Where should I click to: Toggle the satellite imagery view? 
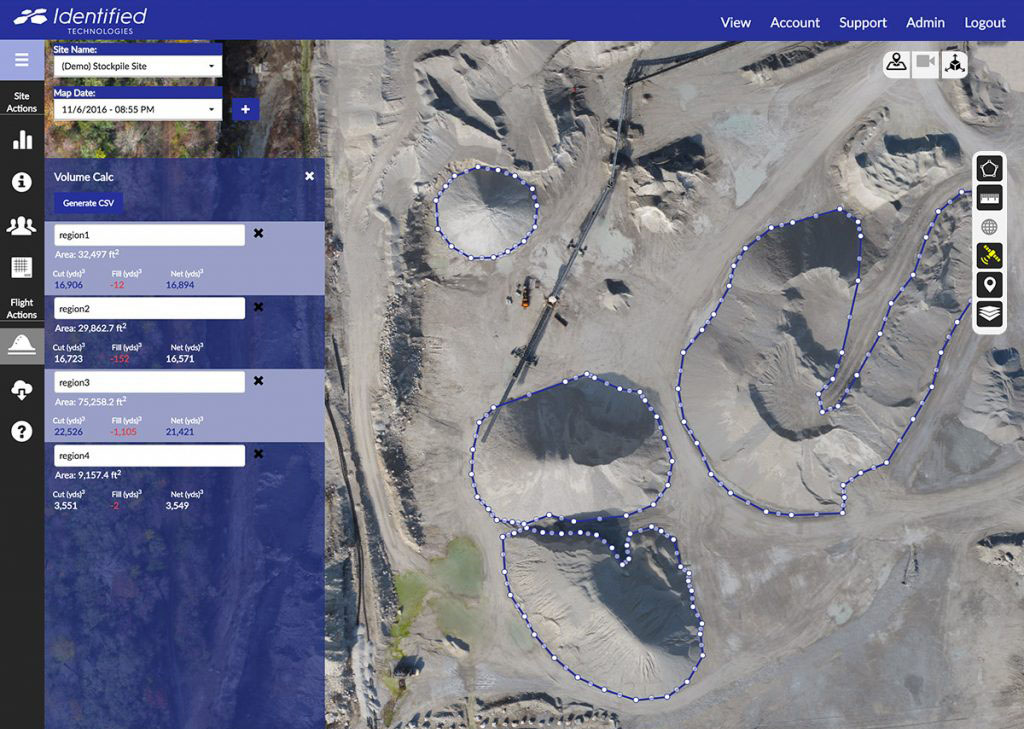[989, 256]
